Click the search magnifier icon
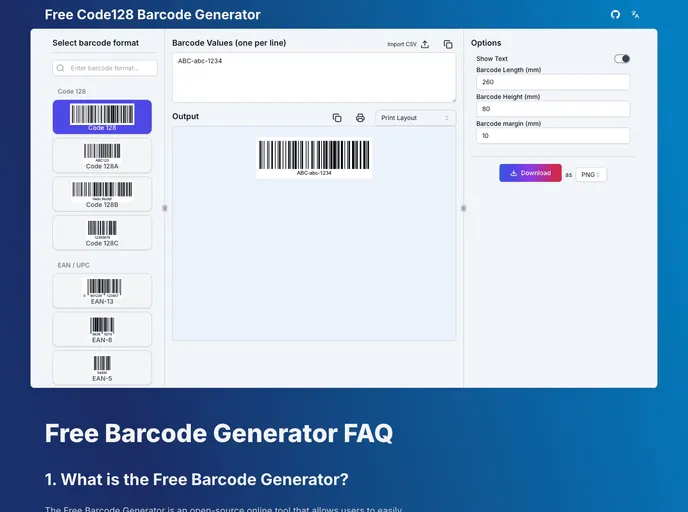The height and width of the screenshot is (512, 688). coord(61,68)
